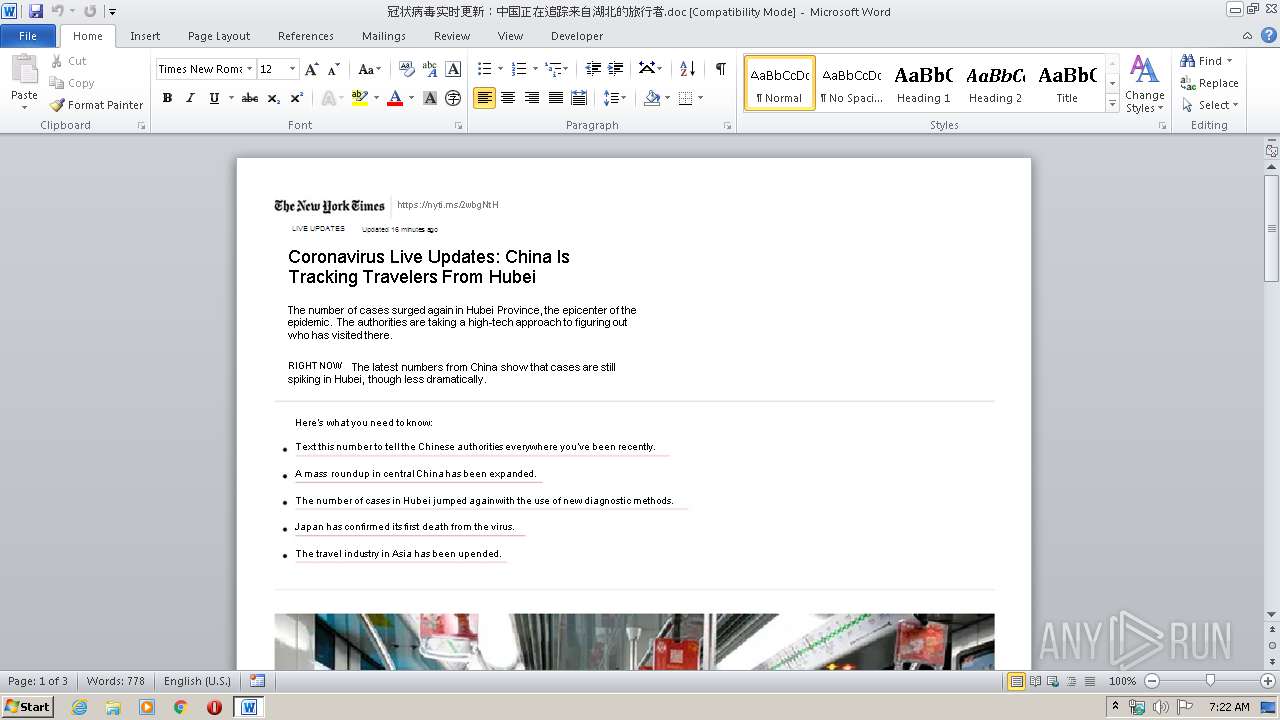Toggle Show/Hide paragraph marks

(720, 69)
